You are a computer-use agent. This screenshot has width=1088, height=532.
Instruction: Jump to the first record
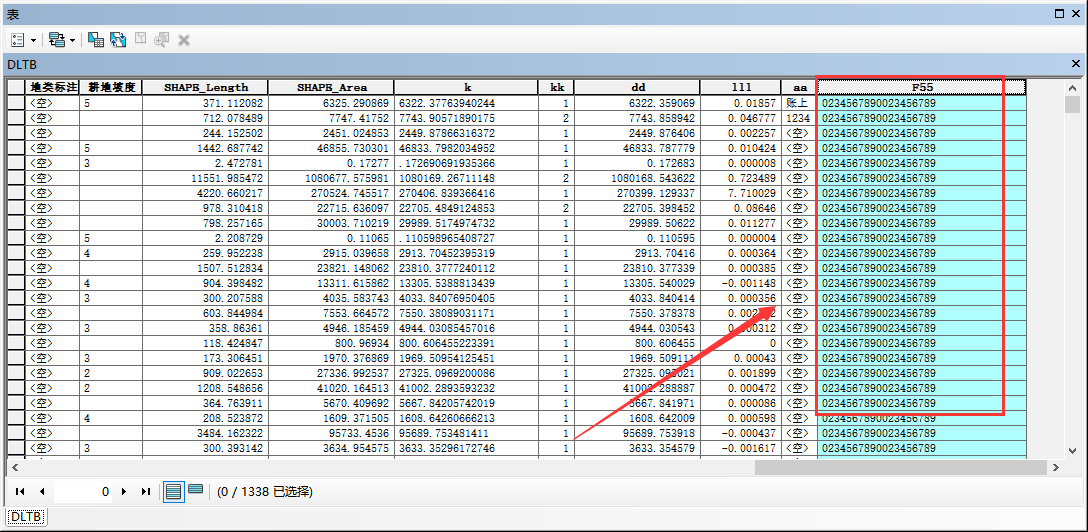click(x=20, y=492)
